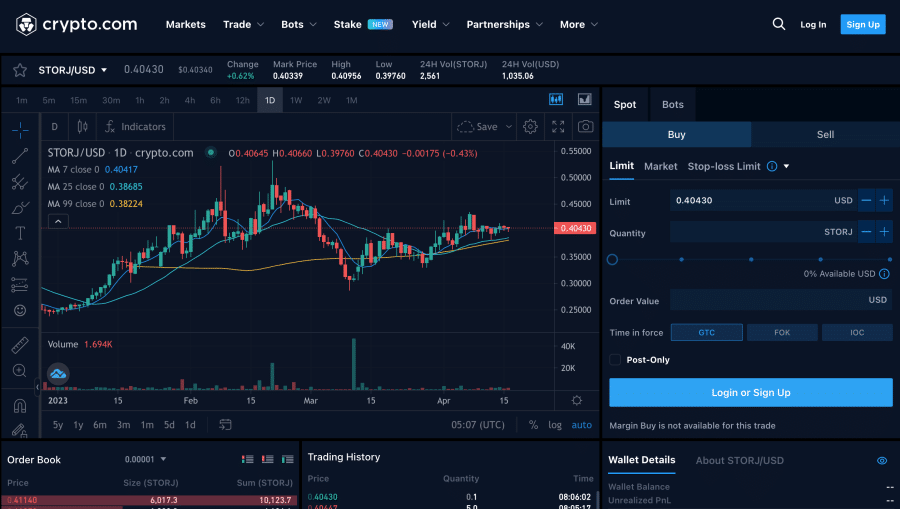The height and width of the screenshot is (509, 900).
Task: Collapse the indicator legend arrow
Action: (x=58, y=221)
